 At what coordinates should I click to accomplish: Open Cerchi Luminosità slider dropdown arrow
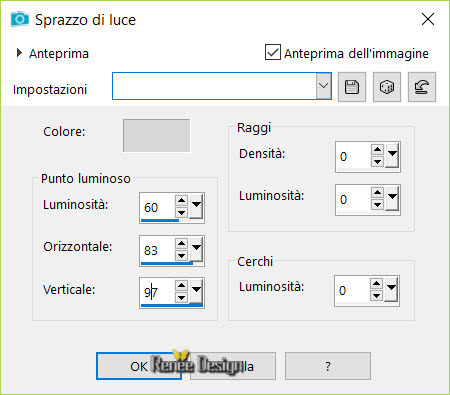click(x=391, y=289)
